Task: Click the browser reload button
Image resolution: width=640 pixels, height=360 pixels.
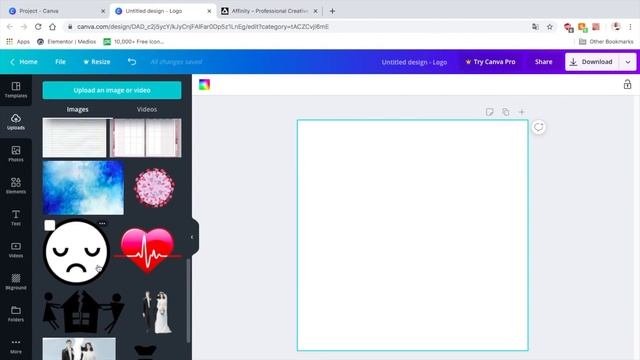Action: pos(38,27)
